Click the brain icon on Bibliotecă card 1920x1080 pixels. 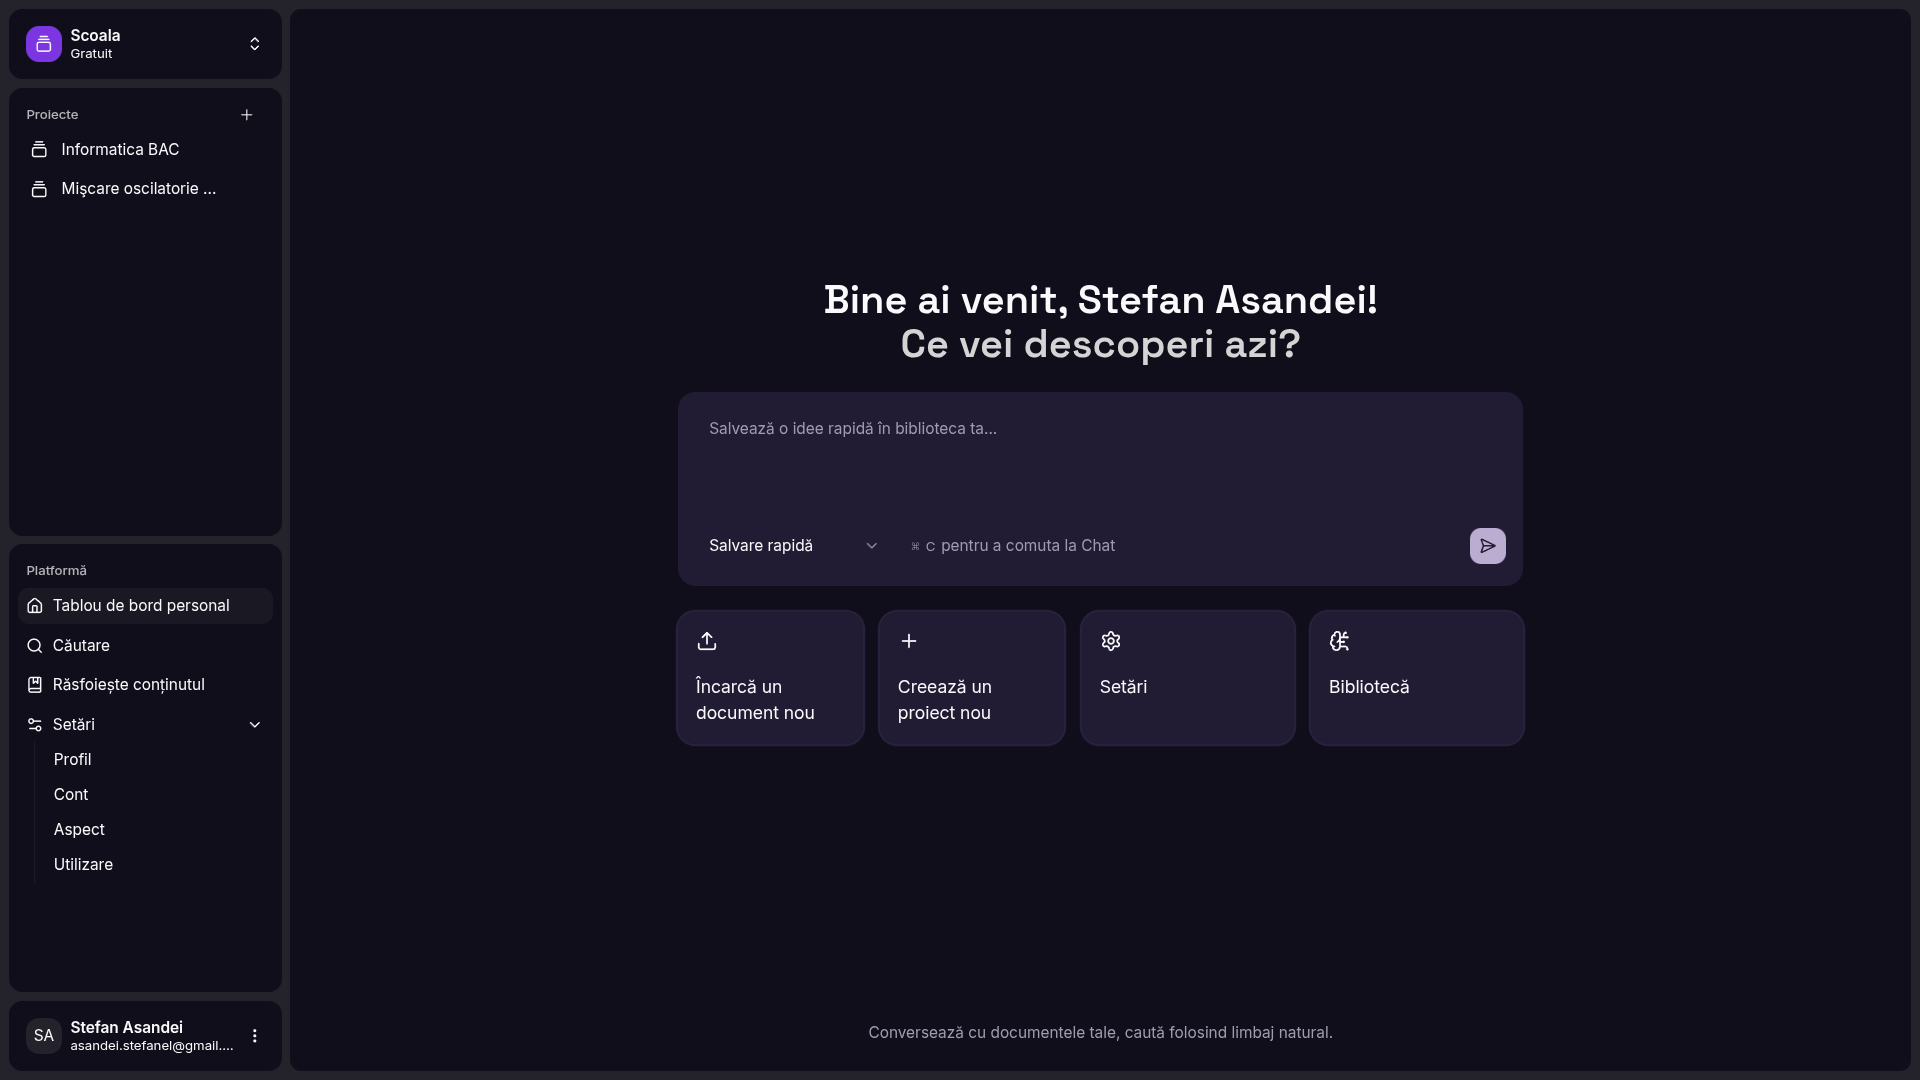1340,641
